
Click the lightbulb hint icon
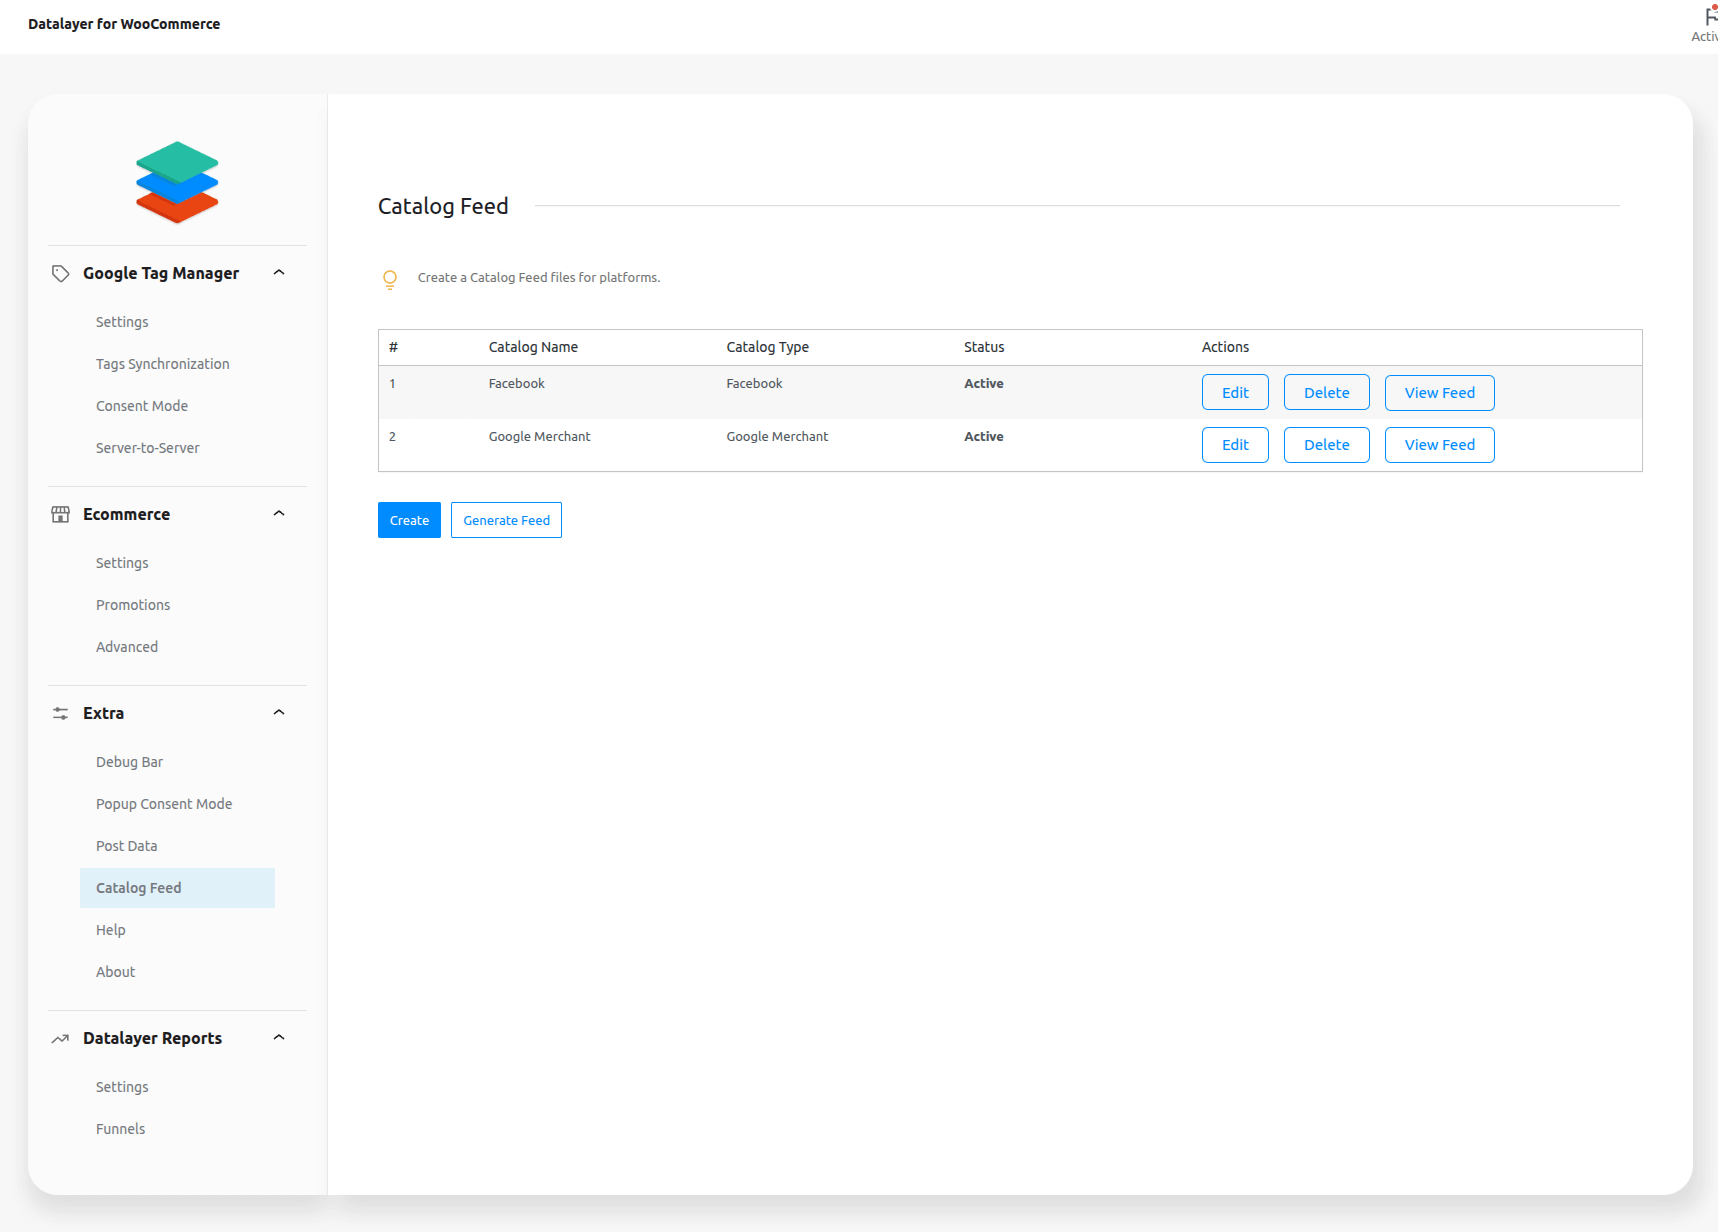coord(390,279)
